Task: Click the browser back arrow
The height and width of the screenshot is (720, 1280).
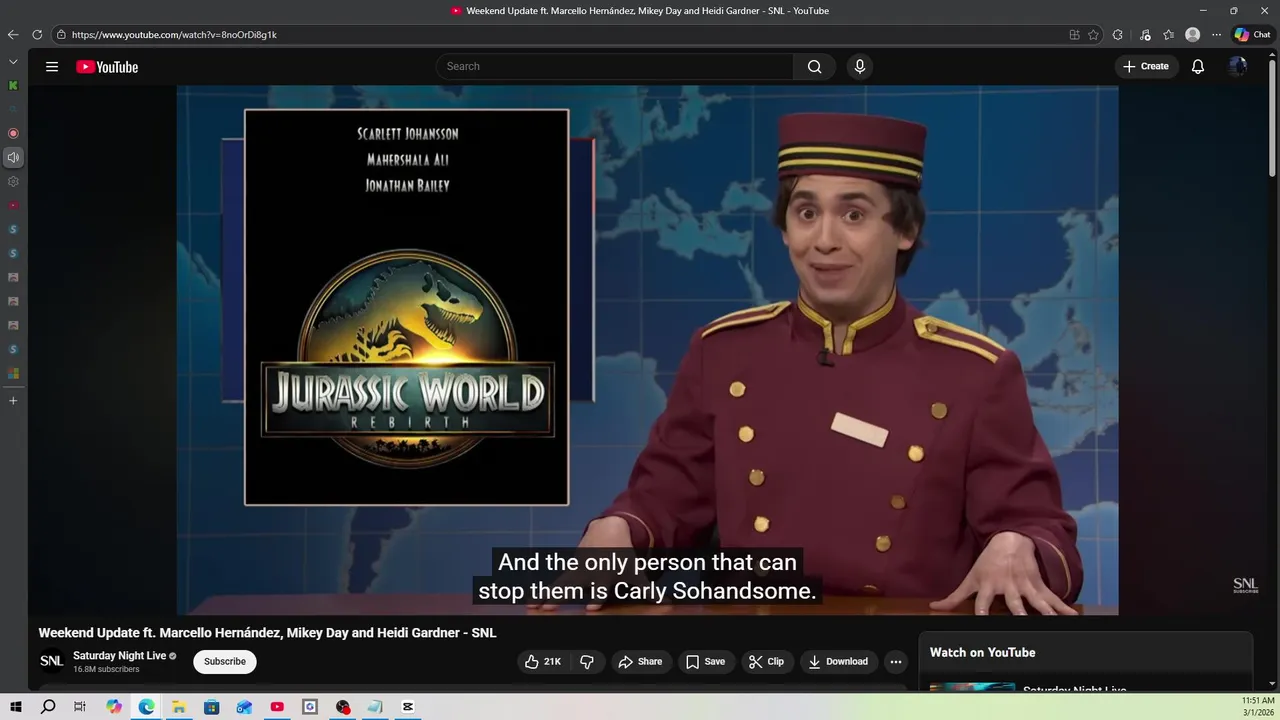Action: (13, 34)
